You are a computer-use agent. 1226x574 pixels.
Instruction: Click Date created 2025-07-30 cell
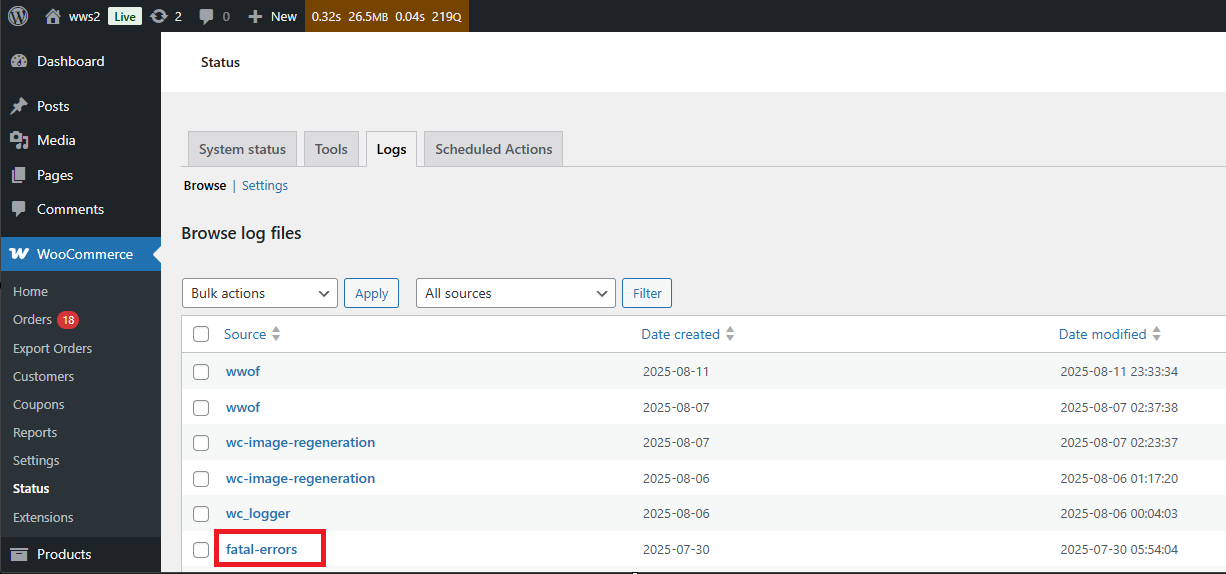pos(676,550)
